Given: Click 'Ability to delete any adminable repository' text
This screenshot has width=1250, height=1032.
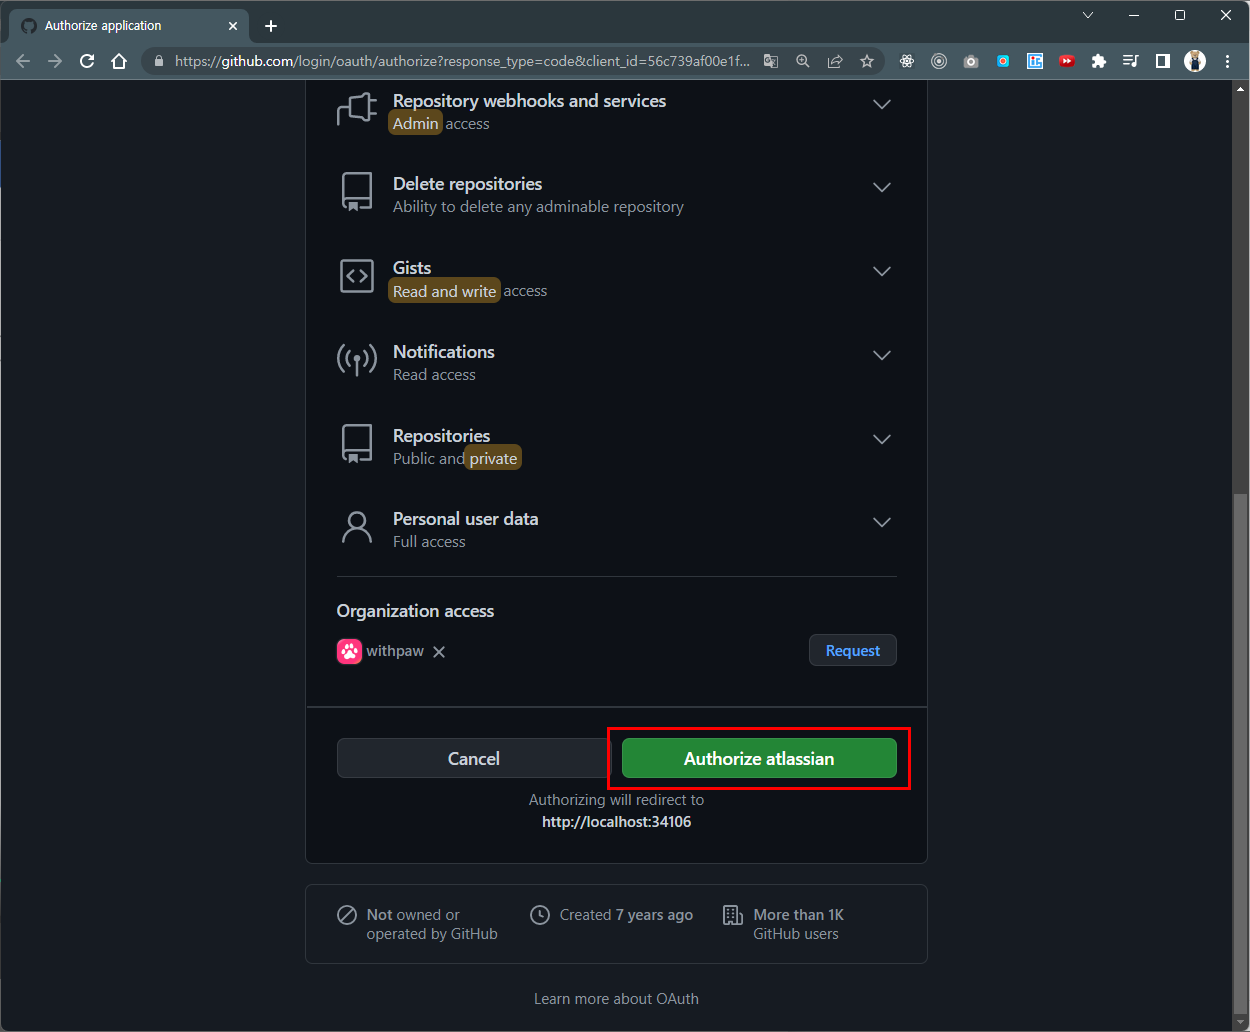Looking at the screenshot, I should click(x=538, y=207).
